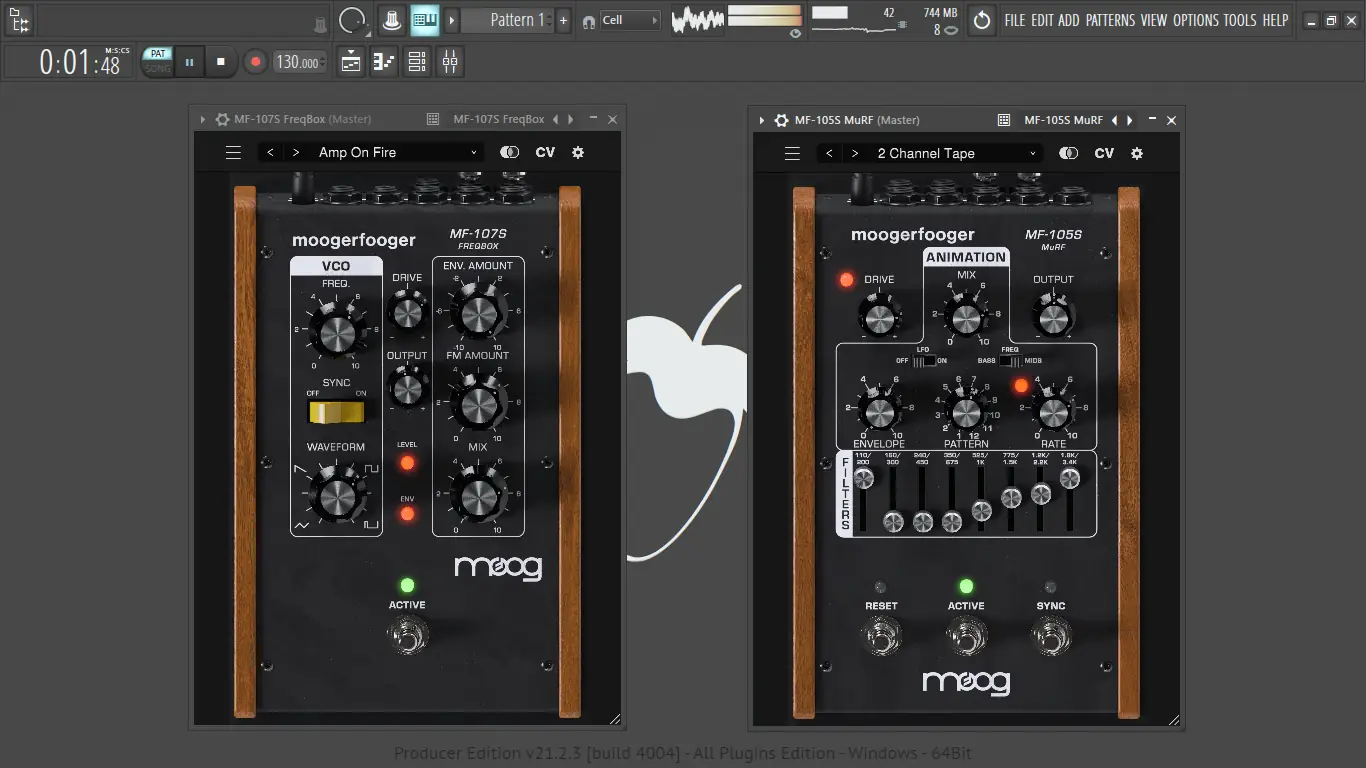Image resolution: width=1366 pixels, height=768 pixels.
Task: Open the mixer view
Action: click(450, 62)
